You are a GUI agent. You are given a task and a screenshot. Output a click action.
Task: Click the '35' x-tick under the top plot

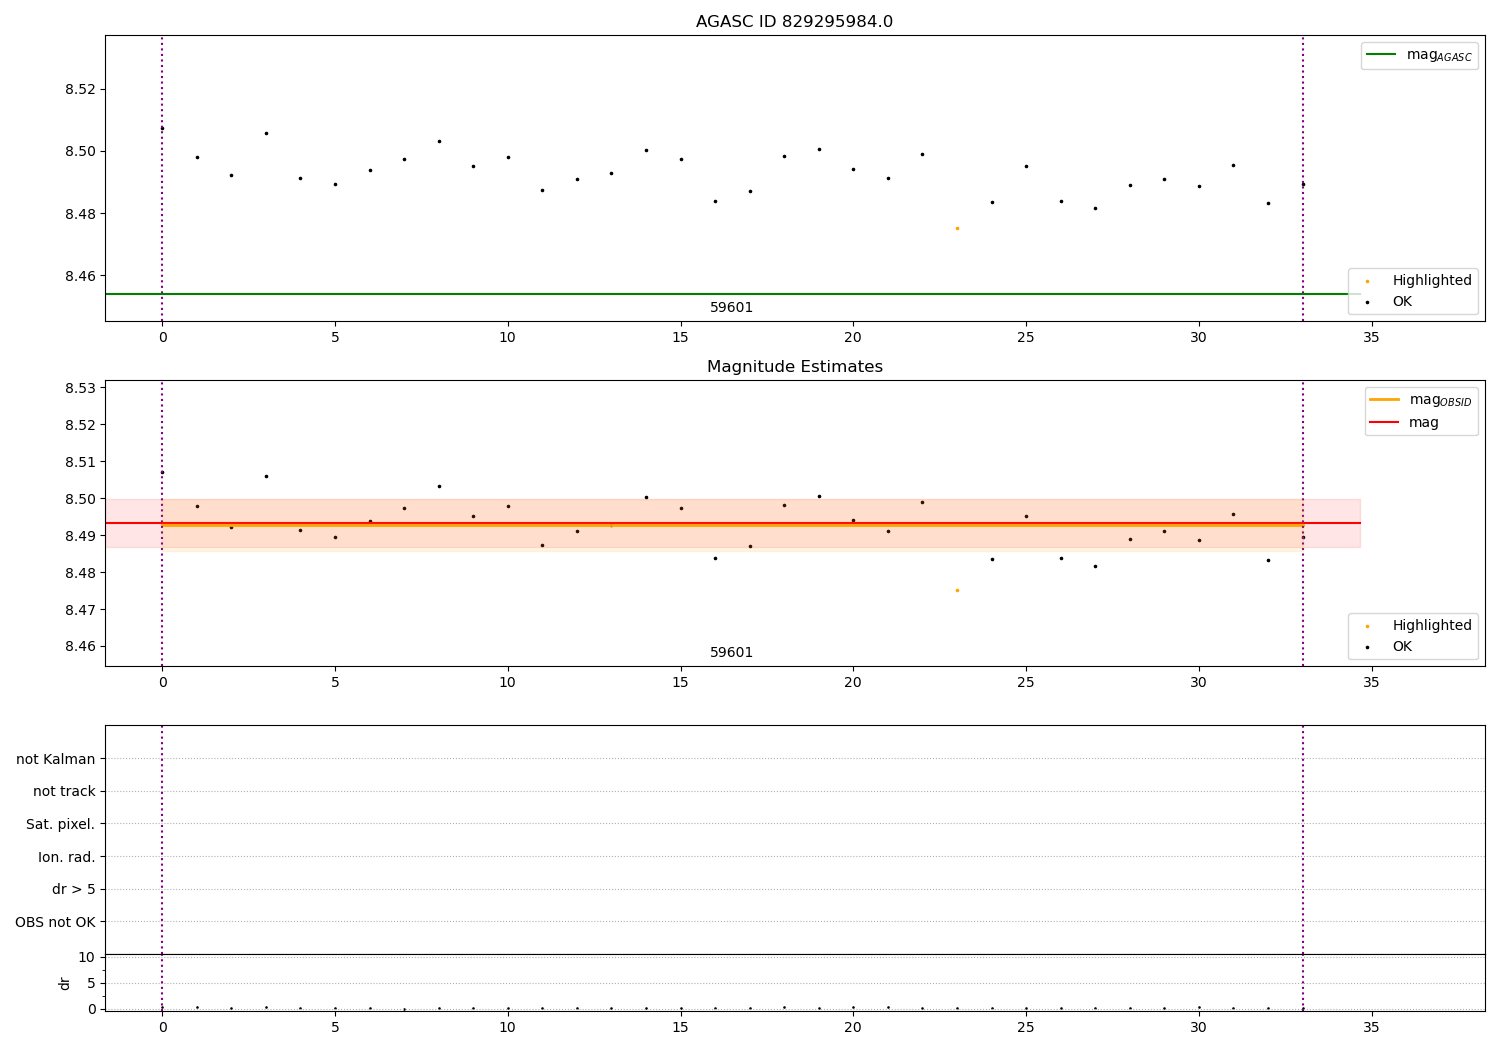(1371, 337)
